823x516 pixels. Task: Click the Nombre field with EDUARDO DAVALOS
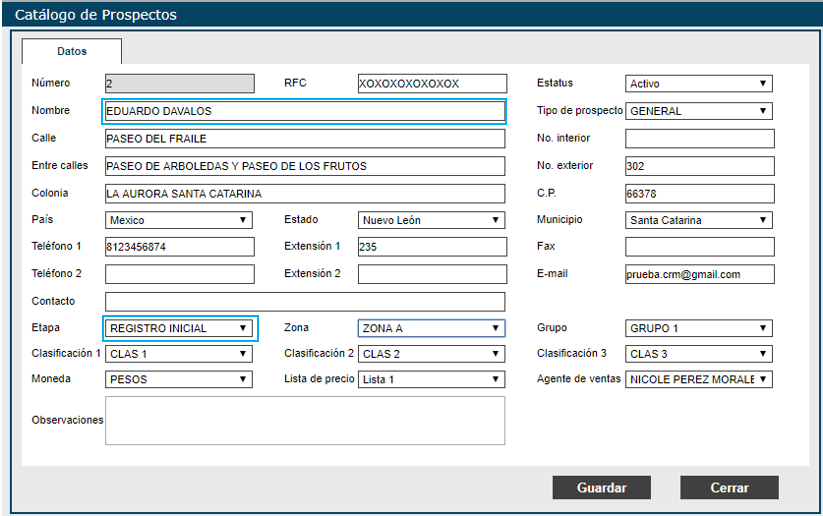click(304, 111)
